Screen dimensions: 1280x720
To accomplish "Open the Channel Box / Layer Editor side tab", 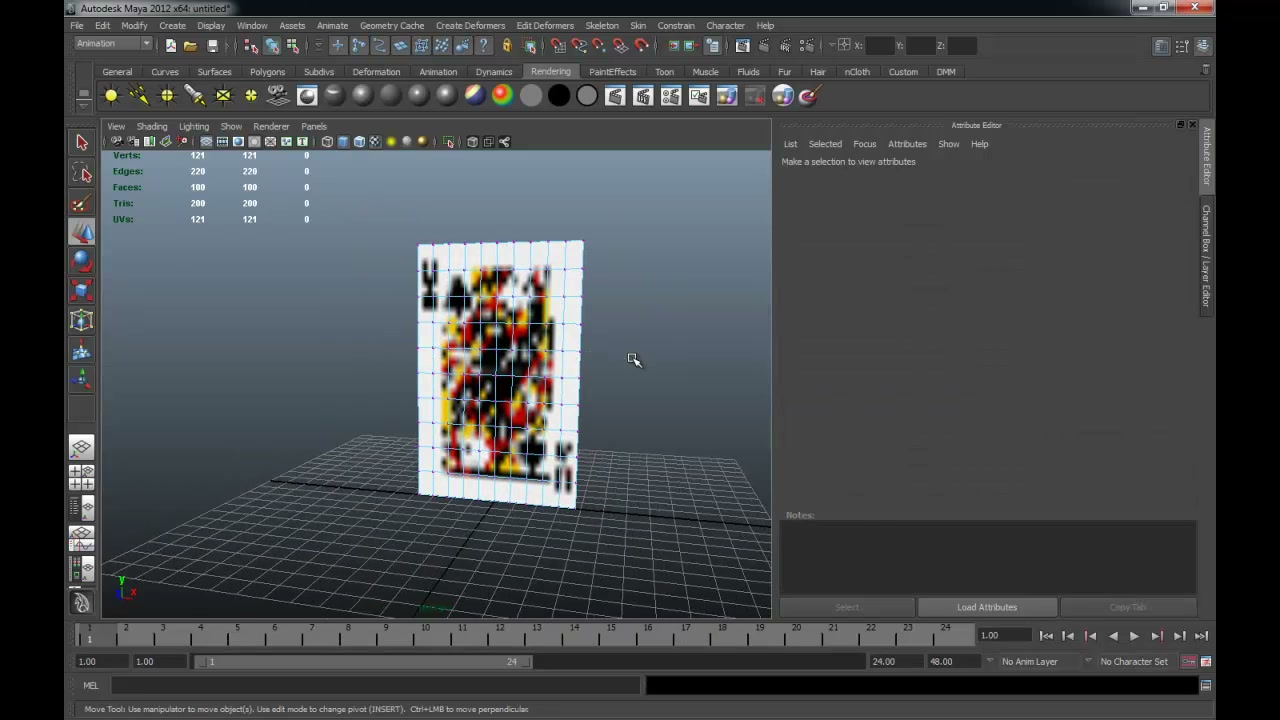I will click(1207, 257).
